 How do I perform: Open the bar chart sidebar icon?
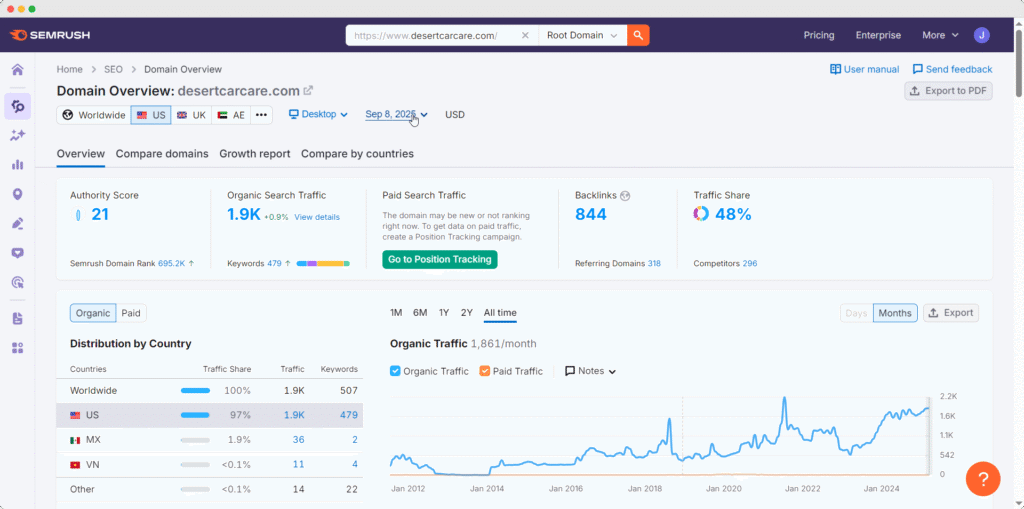[x=17, y=164]
